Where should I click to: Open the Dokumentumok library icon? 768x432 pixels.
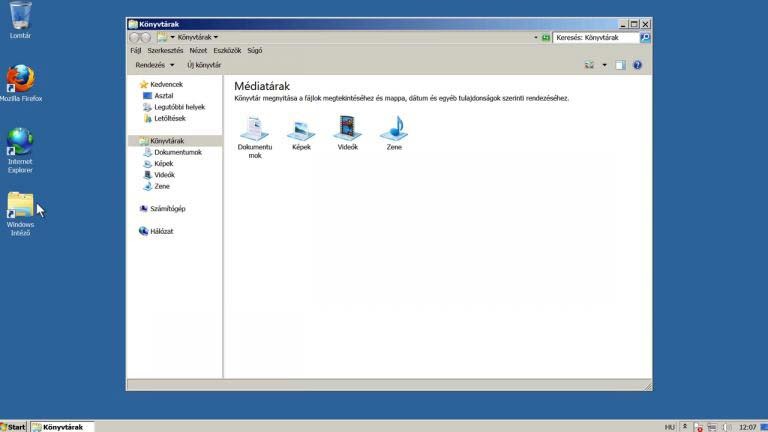pos(254,128)
